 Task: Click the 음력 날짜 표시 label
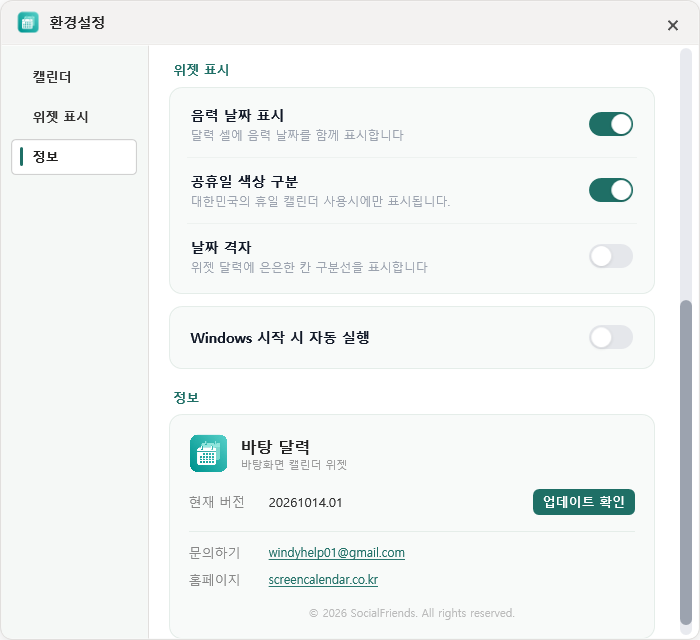coord(237,116)
